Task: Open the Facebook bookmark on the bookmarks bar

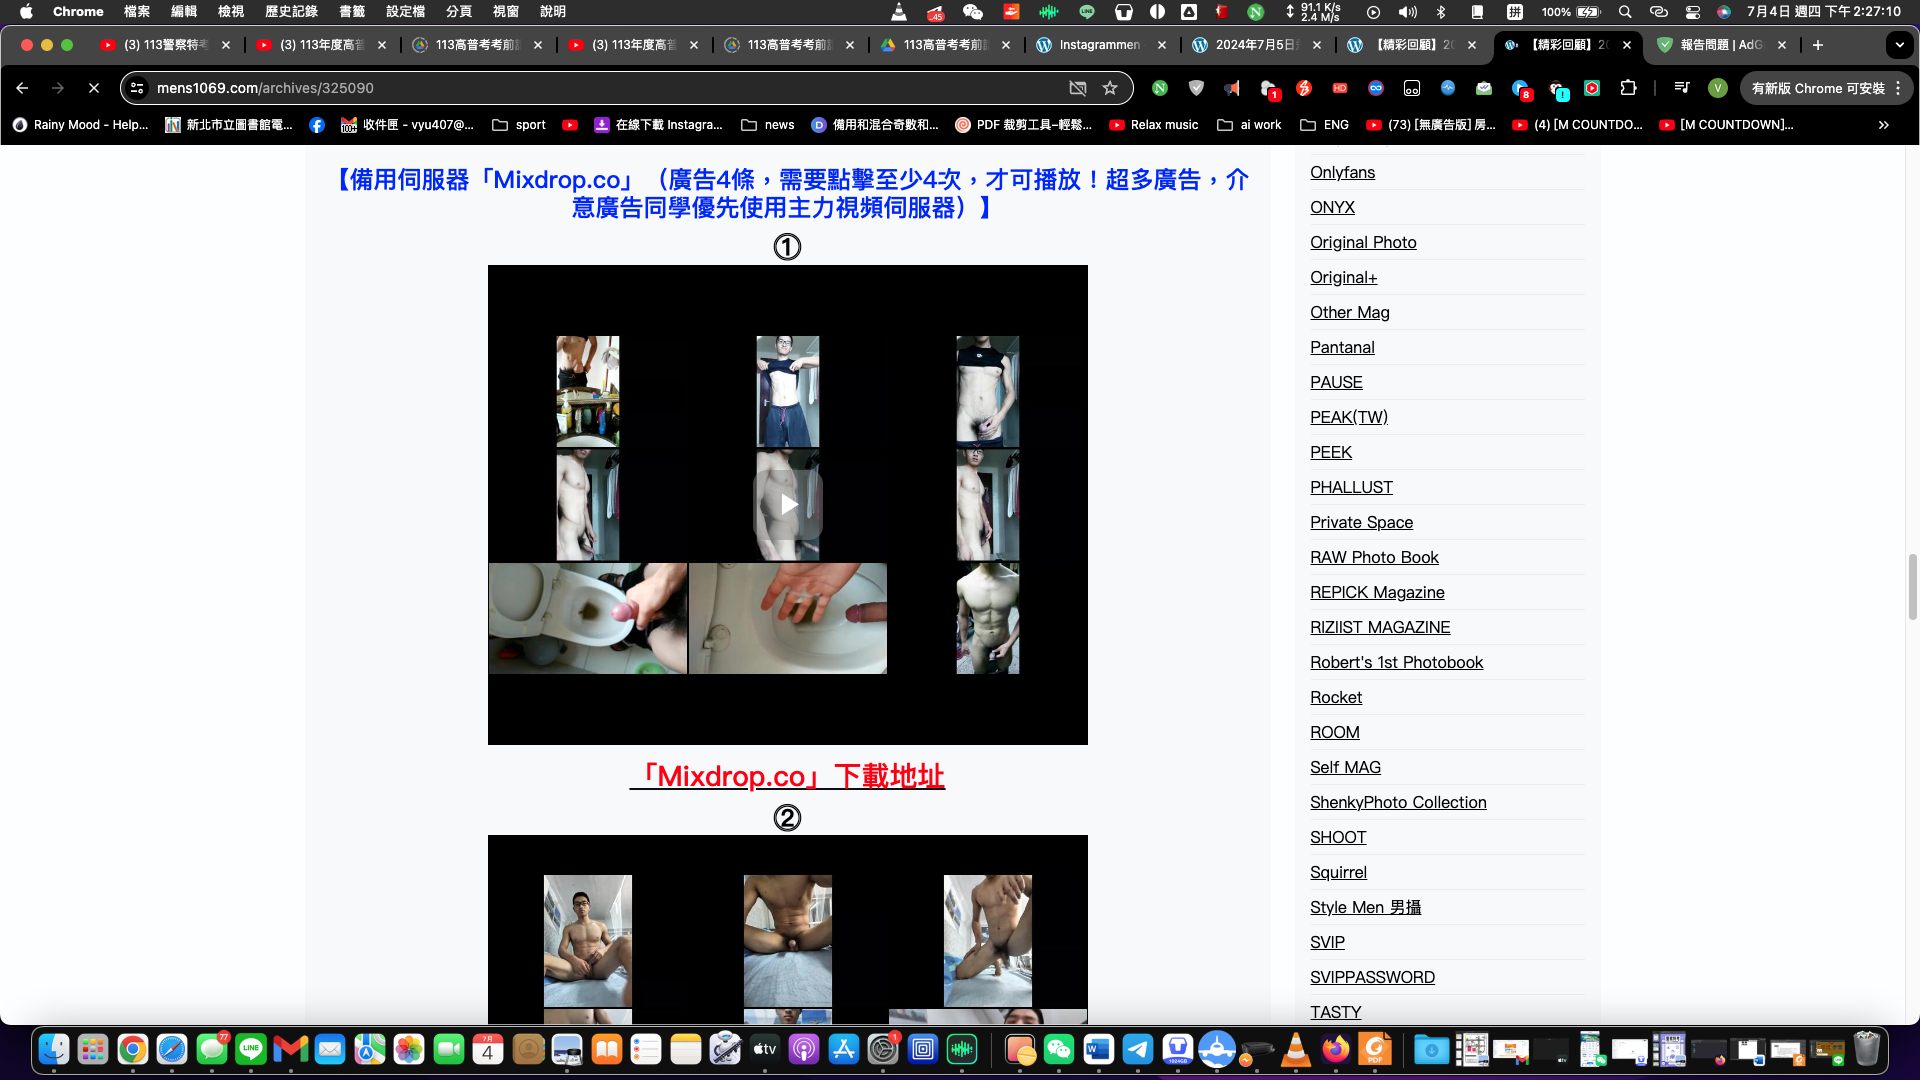Action: [317, 124]
